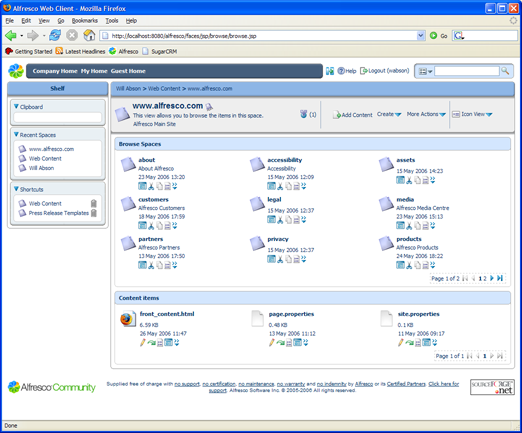522x433 pixels.
Task: Click the Alfresco search input field
Action: coord(467,71)
